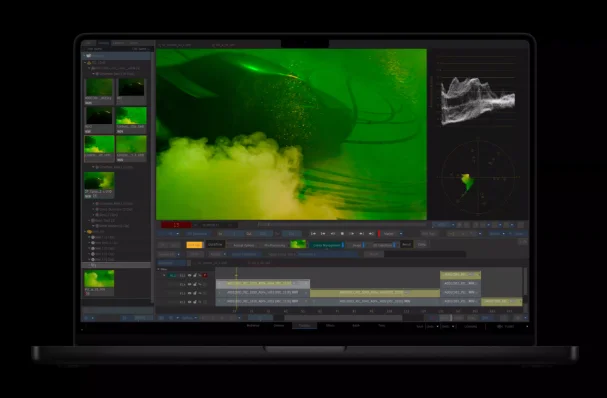Collapse the highlighted top row in media tree
The width and height of the screenshot is (607, 398).
coord(85,56)
